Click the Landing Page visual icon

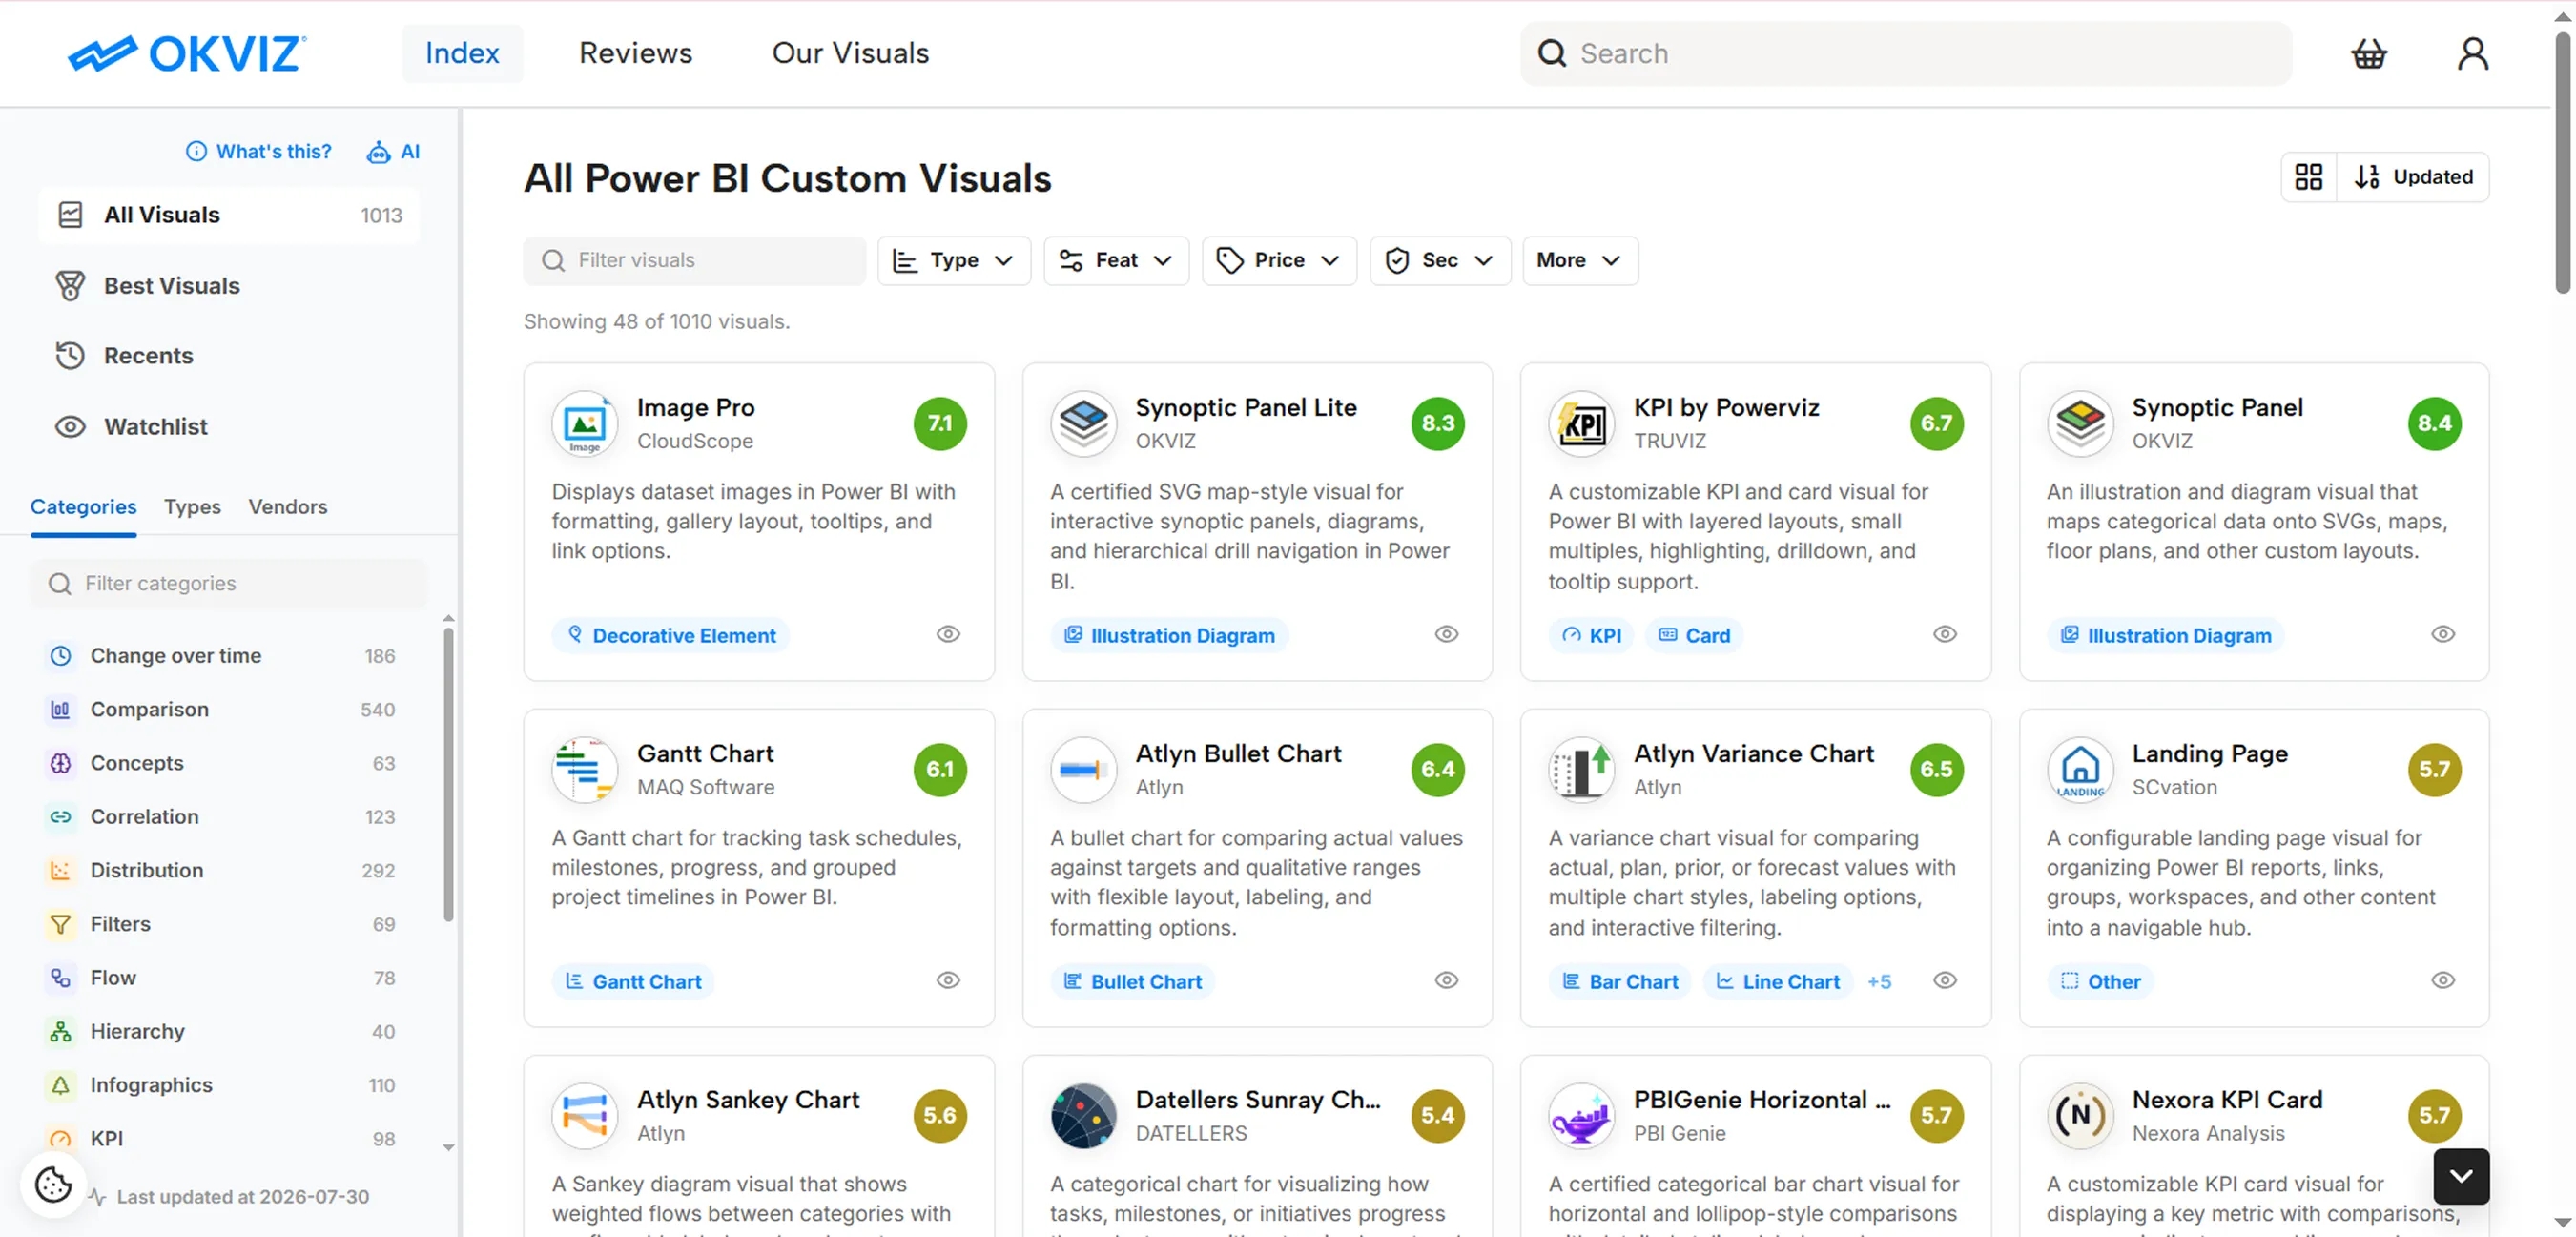point(2080,770)
